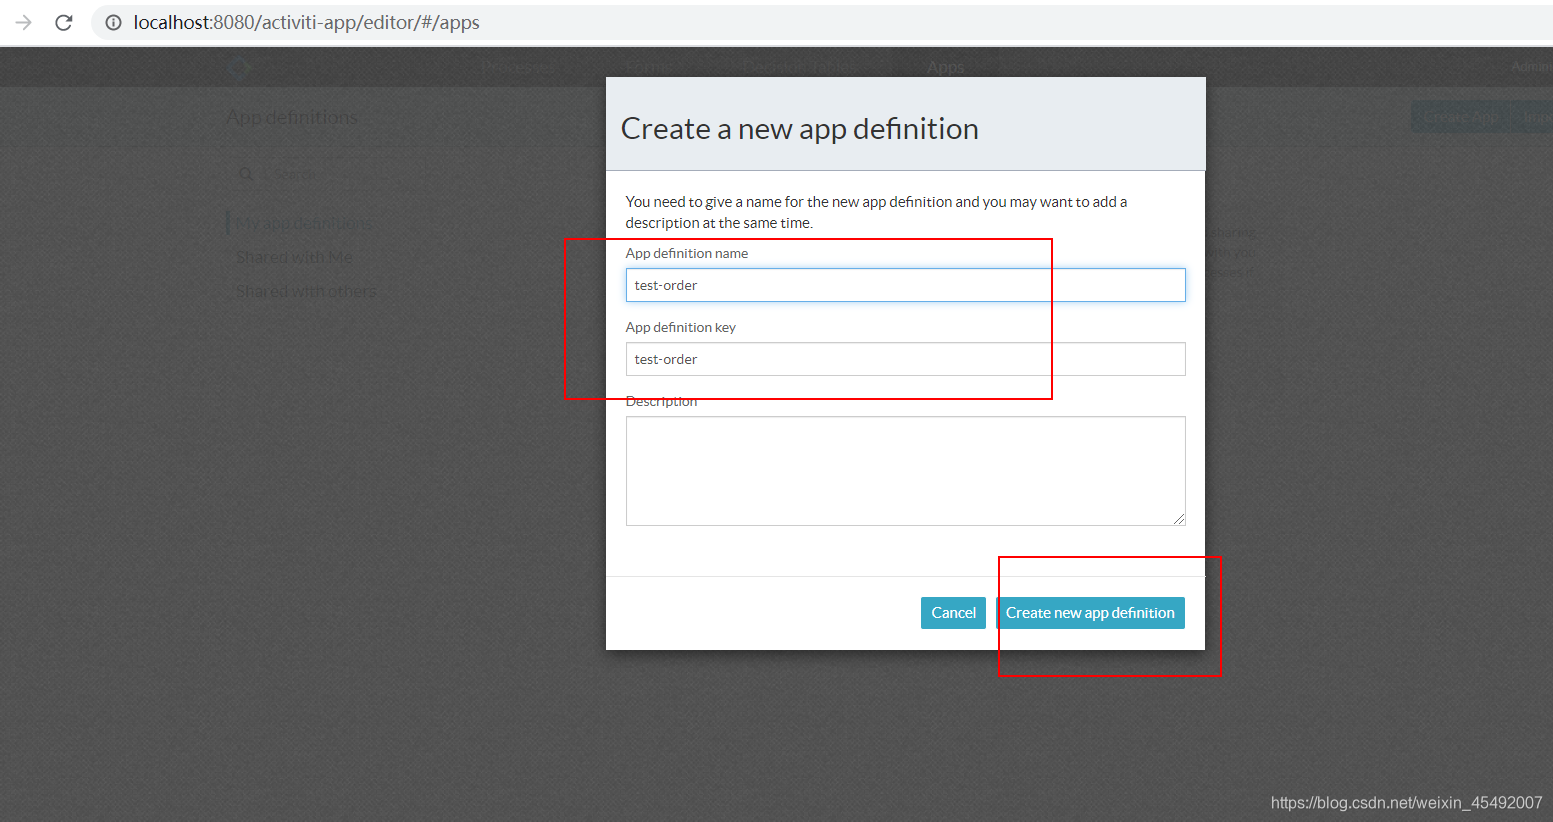The height and width of the screenshot is (822, 1553).
Task: Click Create new app definition button
Action: pos(1090,613)
